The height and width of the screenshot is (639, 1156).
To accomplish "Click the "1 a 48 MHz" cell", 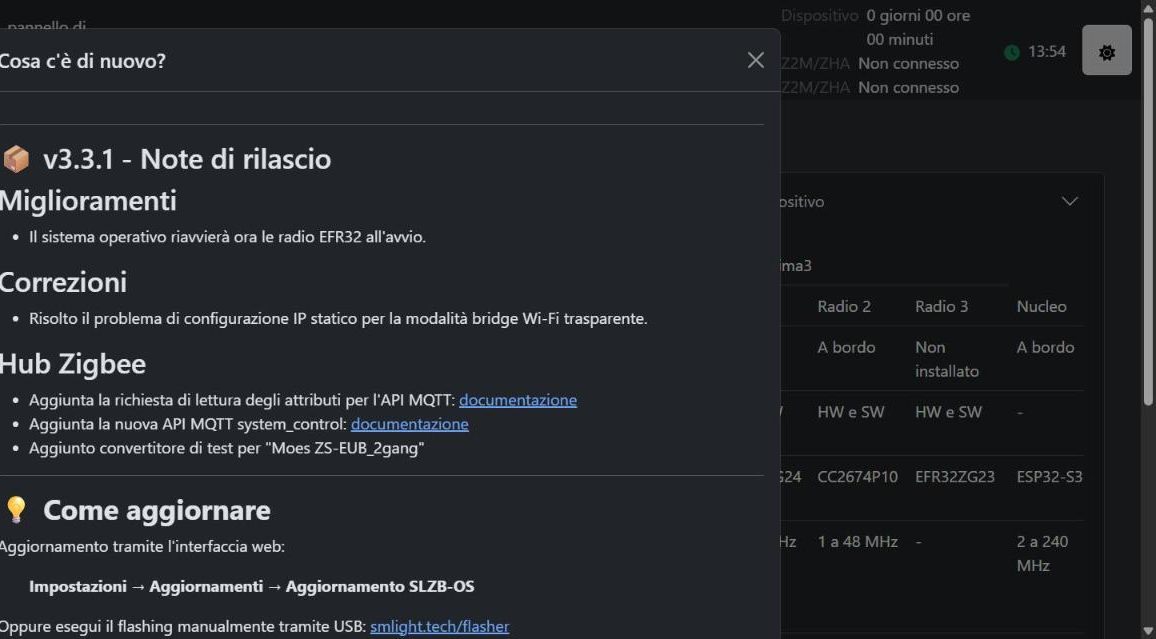I will pos(857,542).
